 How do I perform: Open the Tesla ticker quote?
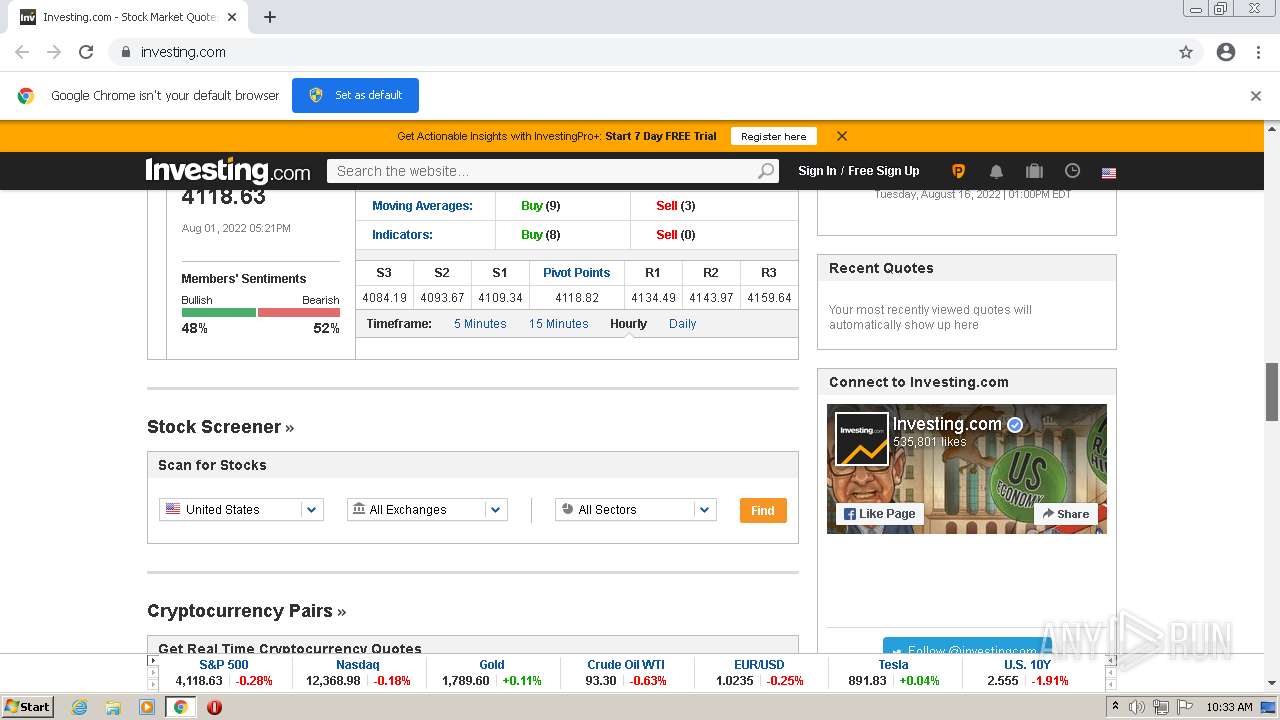coord(894,665)
